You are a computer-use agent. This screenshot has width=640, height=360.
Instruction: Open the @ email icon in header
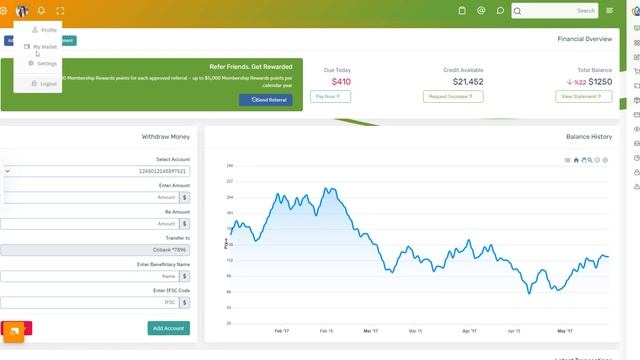481,11
